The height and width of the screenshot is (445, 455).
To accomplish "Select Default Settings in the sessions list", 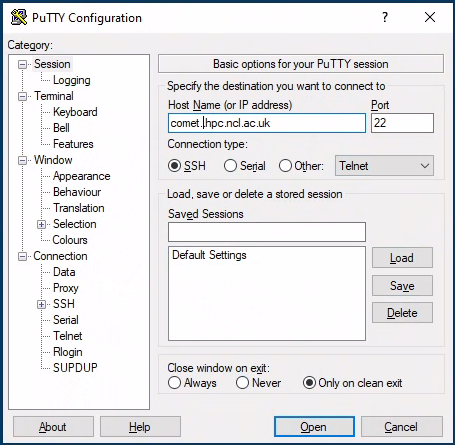I will point(209,255).
